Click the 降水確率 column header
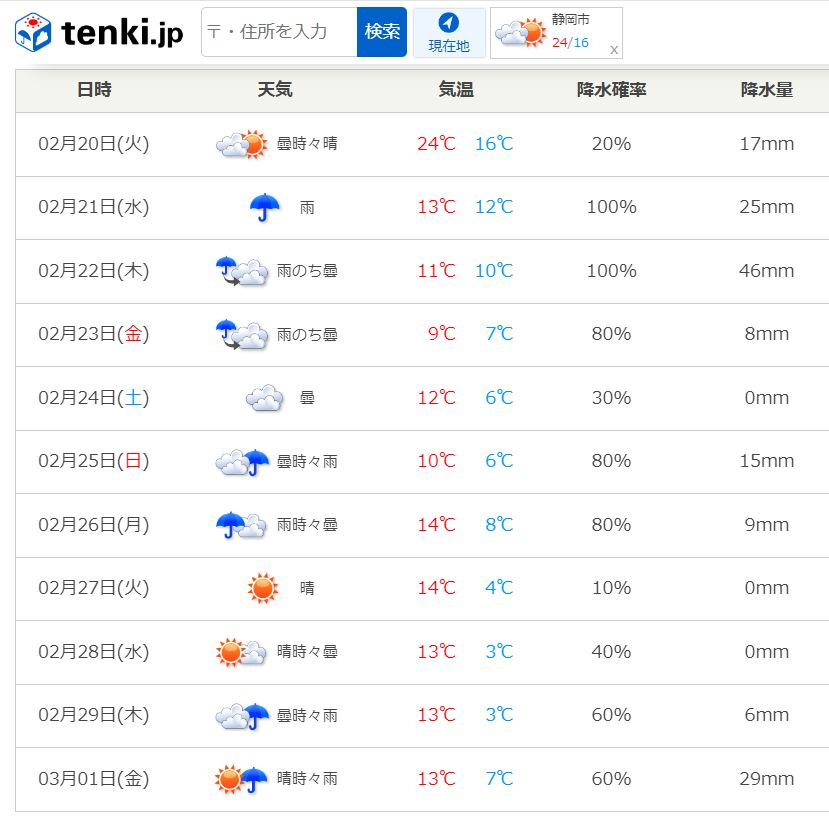 pos(611,90)
